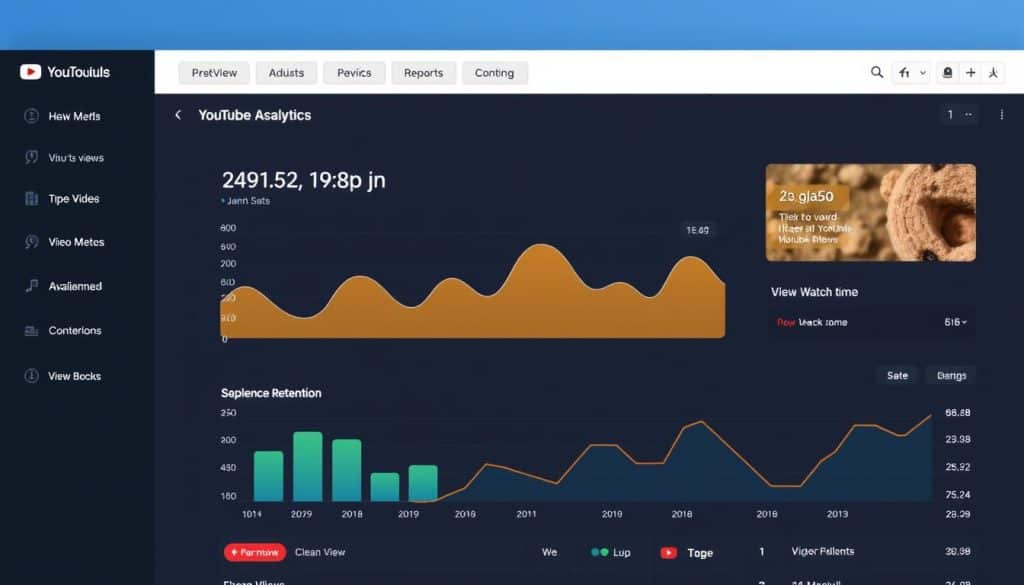Click the Toge label
The image size is (1024, 585).
(700, 553)
